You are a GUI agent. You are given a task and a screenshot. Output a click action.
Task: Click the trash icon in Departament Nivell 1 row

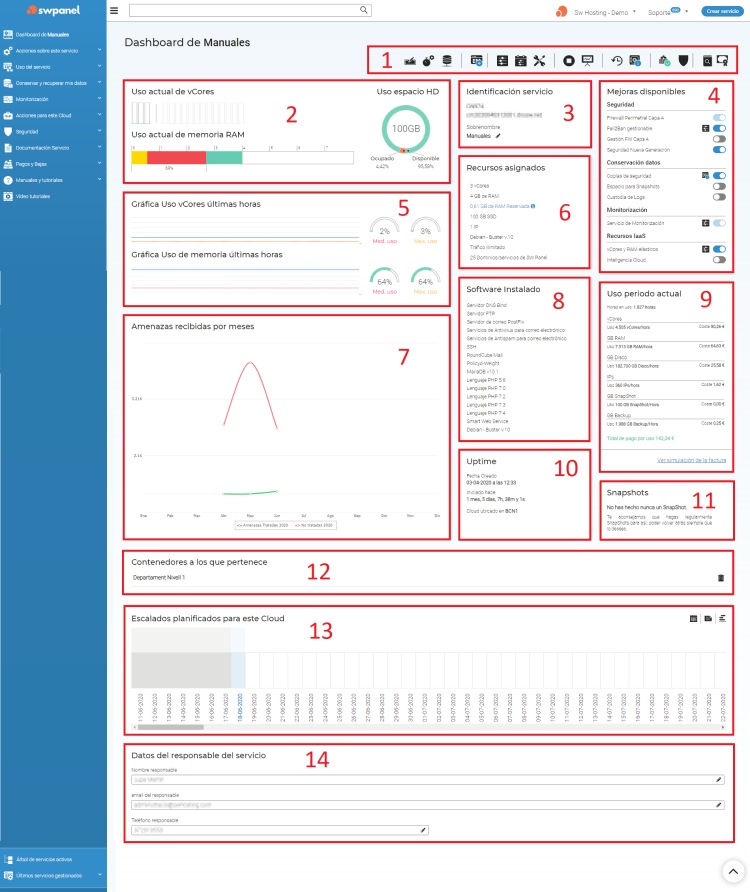(x=721, y=578)
